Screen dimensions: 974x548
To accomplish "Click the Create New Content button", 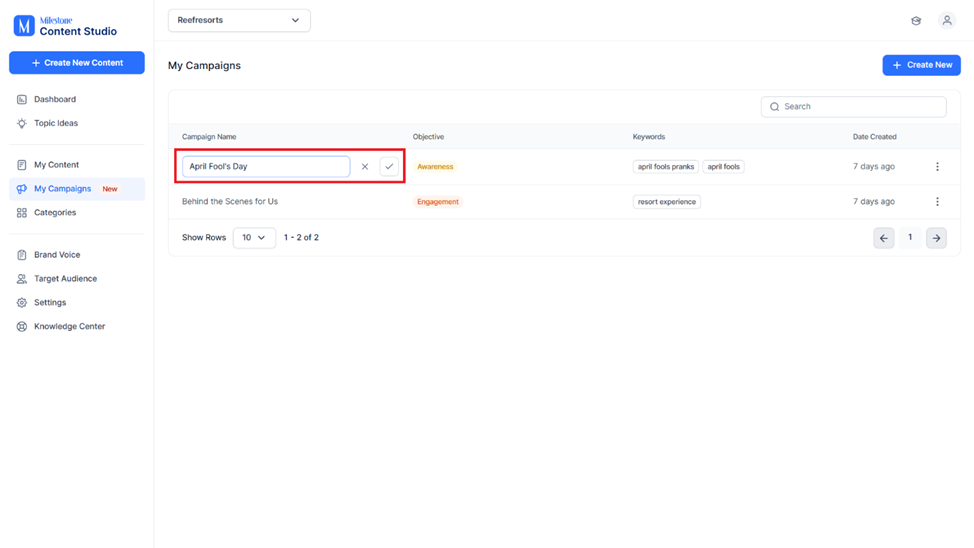I will [x=77, y=63].
